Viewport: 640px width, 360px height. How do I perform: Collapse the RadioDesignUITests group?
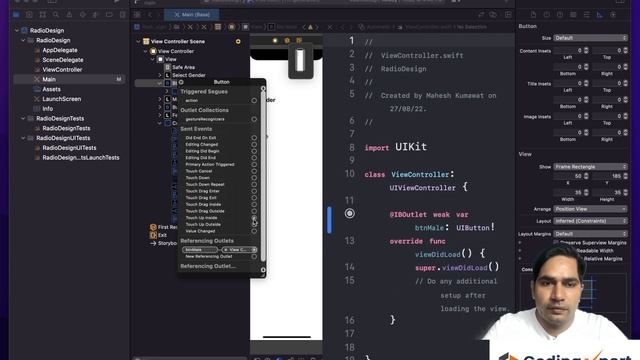[x=23, y=138]
